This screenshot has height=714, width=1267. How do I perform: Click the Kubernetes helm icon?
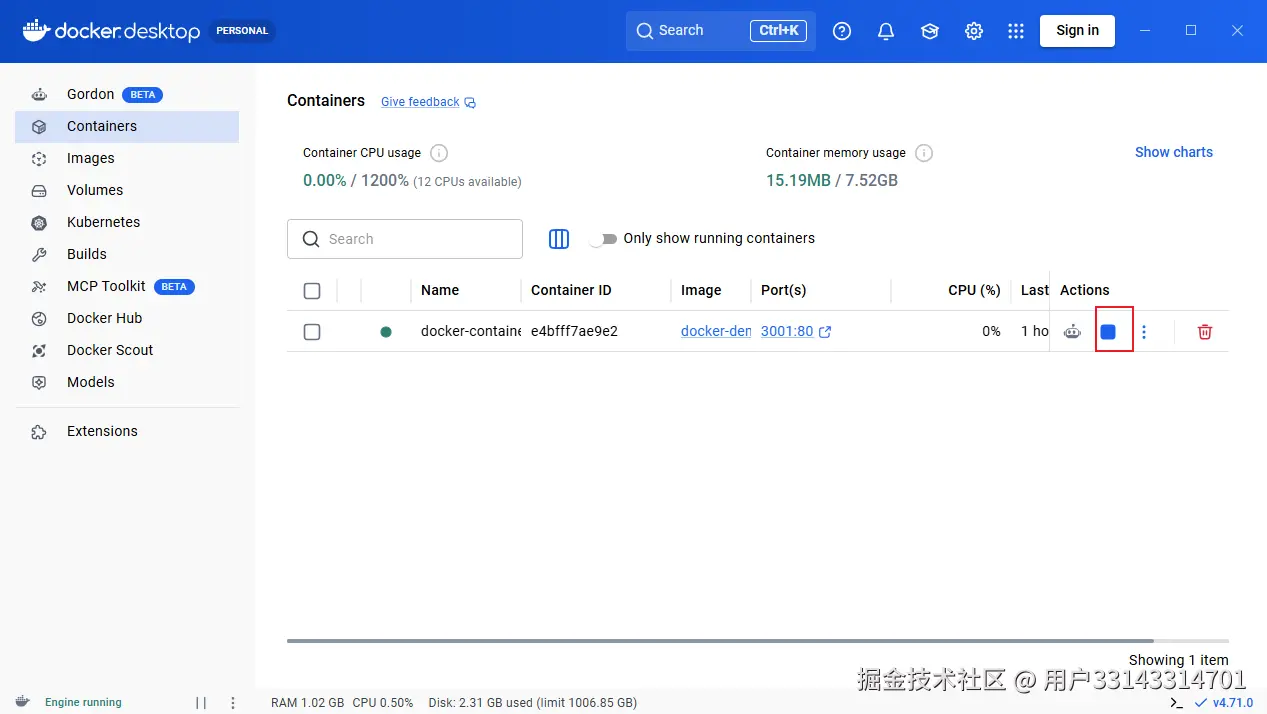click(x=39, y=222)
